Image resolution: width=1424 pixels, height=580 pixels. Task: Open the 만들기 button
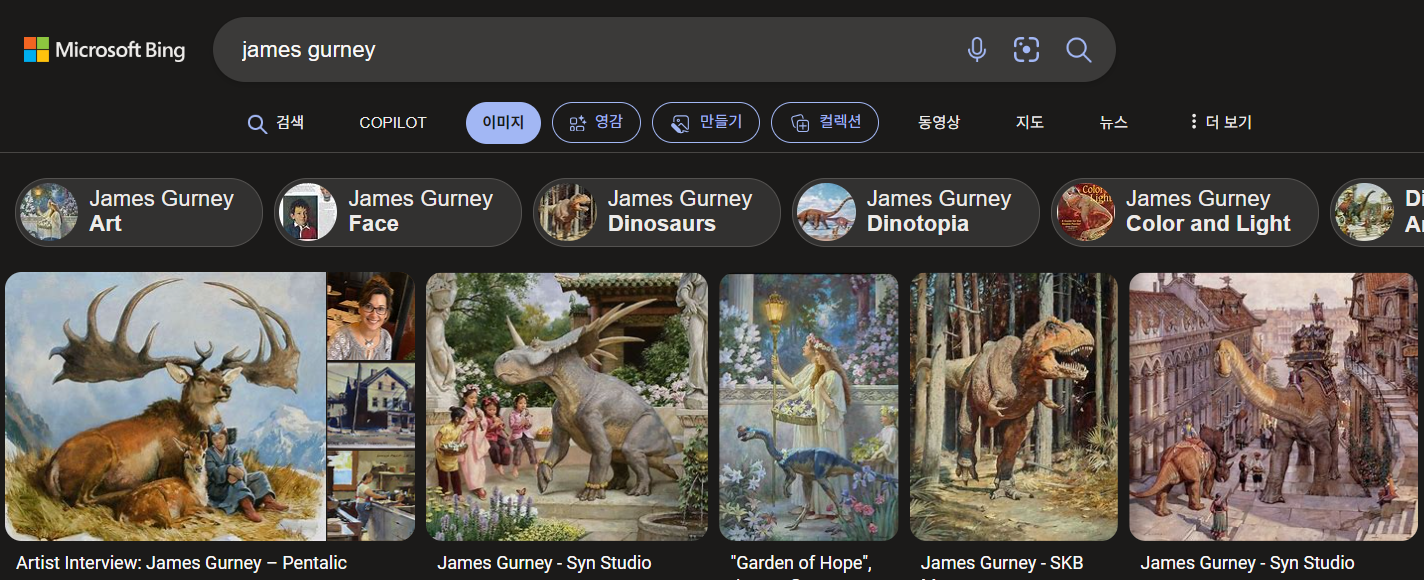[x=706, y=123]
